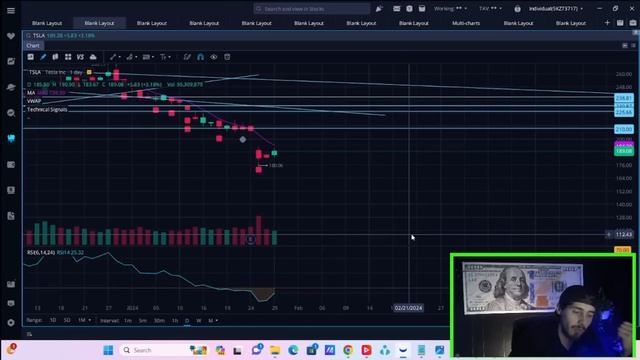Click the yellow square beside 1 day
Image resolution: width=640 pixels, height=360 pixels.
[89, 72]
